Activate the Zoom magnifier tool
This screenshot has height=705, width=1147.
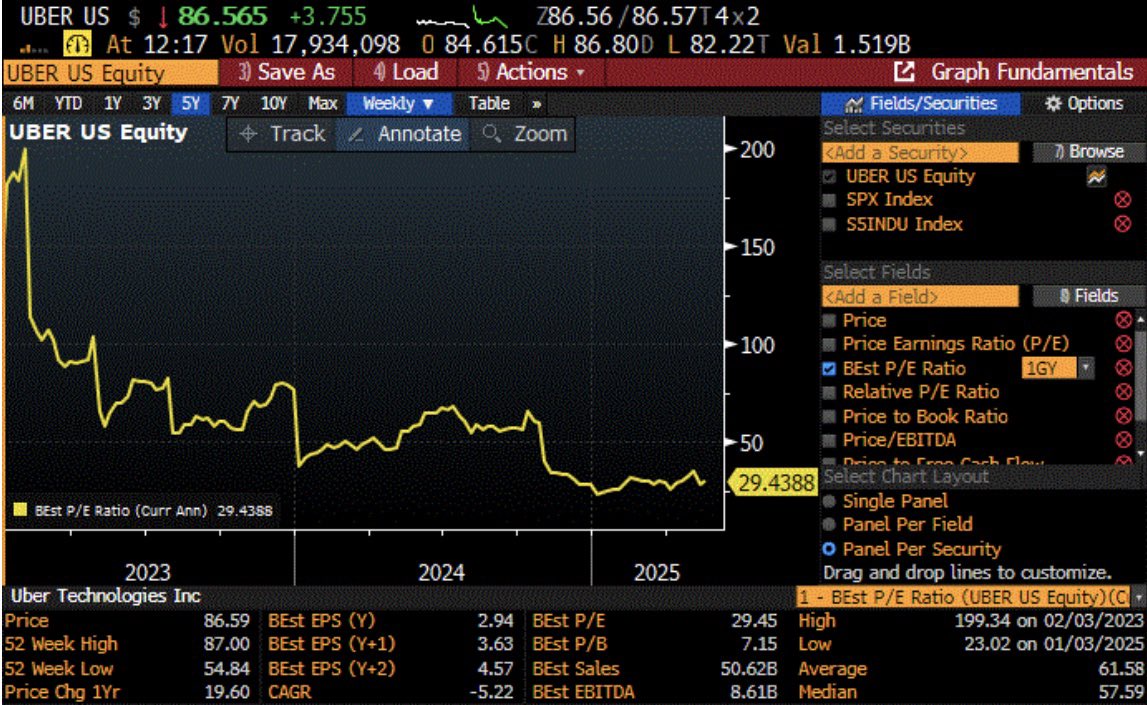click(491, 135)
